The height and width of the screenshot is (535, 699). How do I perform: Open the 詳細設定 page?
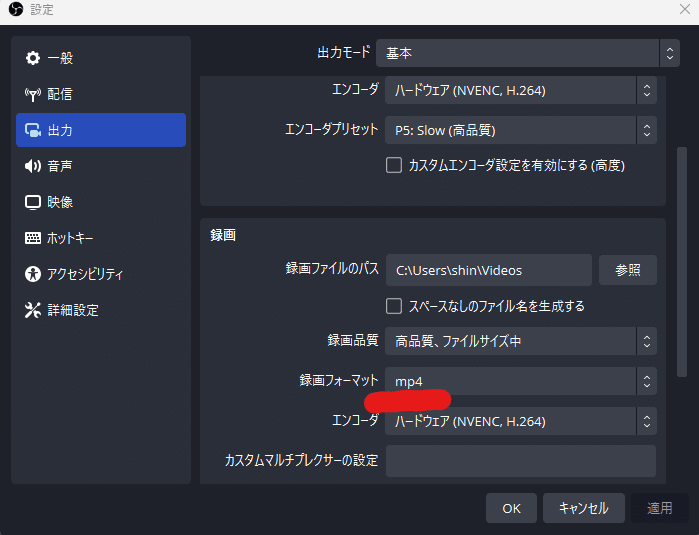tap(101, 310)
